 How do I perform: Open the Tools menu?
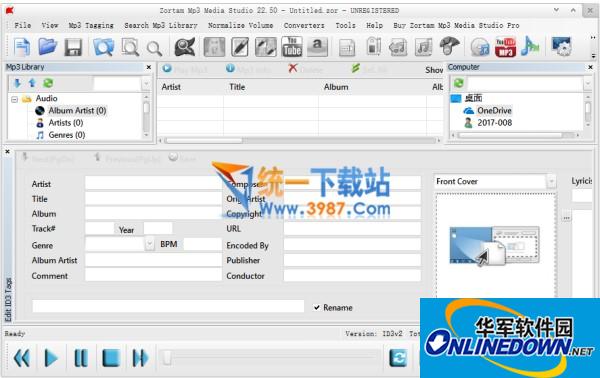click(x=345, y=25)
